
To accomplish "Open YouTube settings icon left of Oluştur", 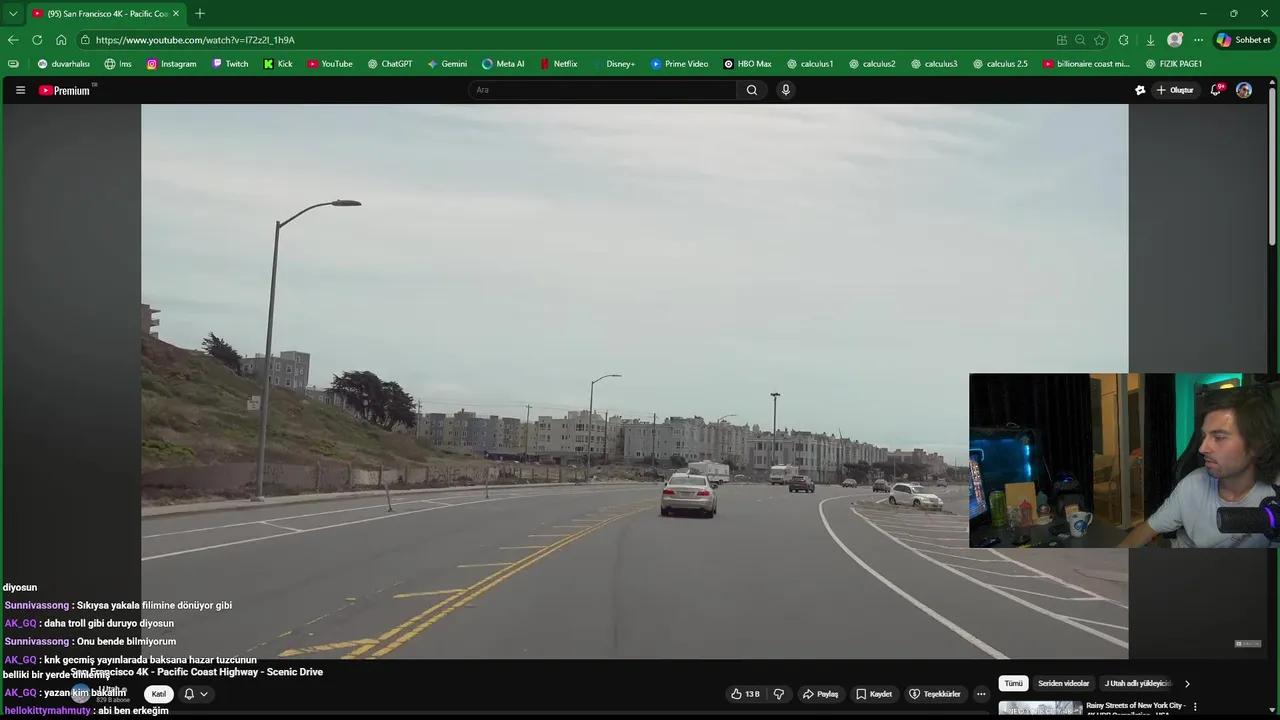I will [x=1140, y=90].
